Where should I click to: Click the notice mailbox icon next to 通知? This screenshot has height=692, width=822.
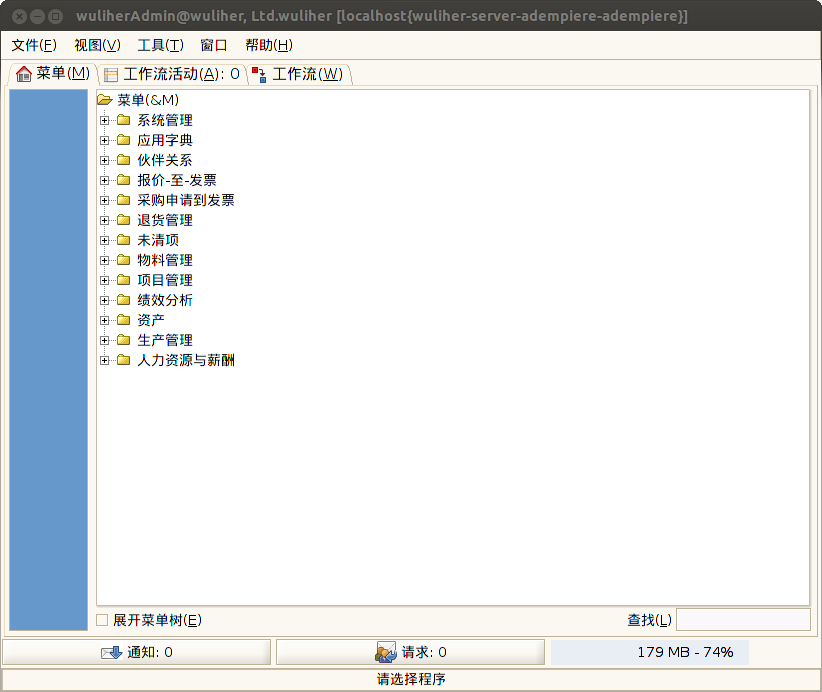coord(112,652)
